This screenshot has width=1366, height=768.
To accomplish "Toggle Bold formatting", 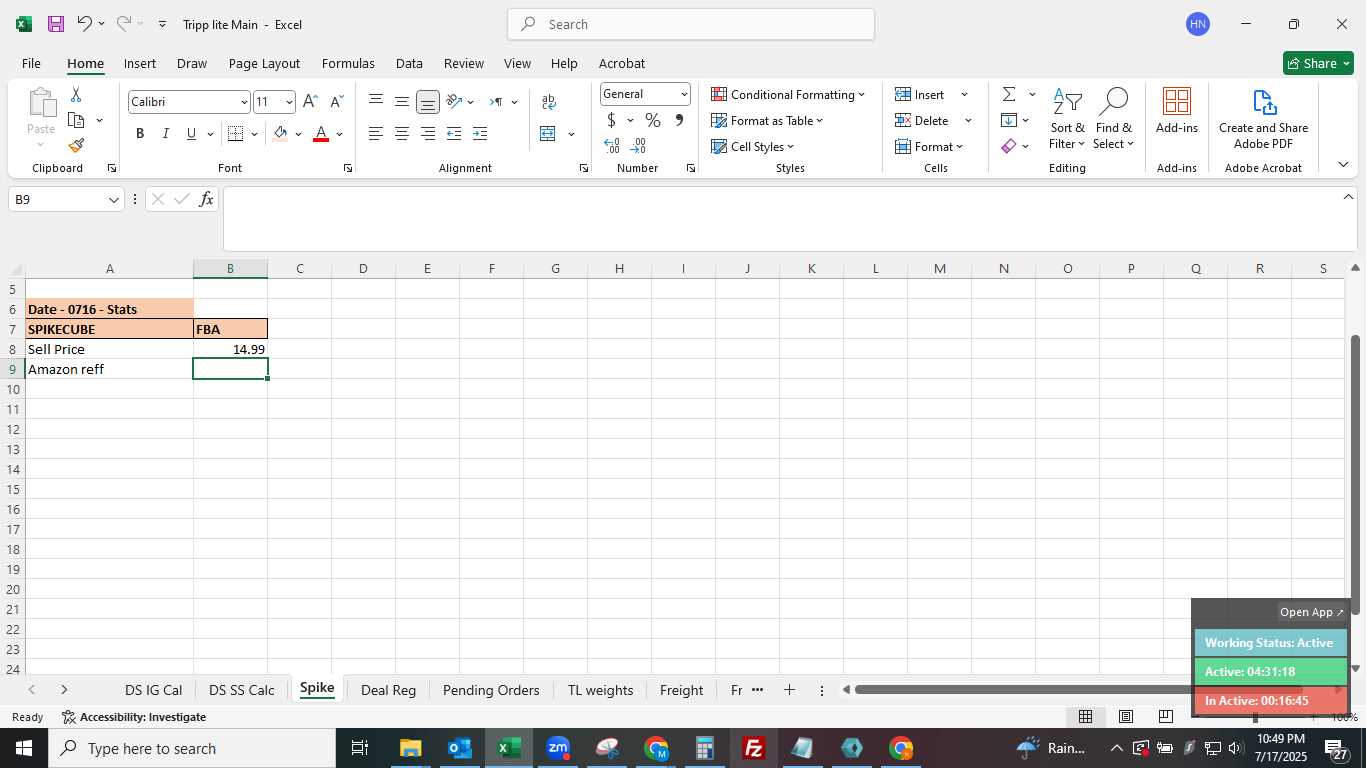I will [x=140, y=134].
